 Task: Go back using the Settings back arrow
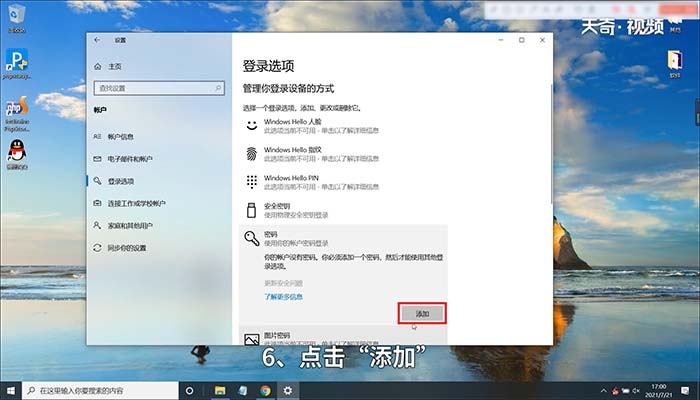[97, 40]
